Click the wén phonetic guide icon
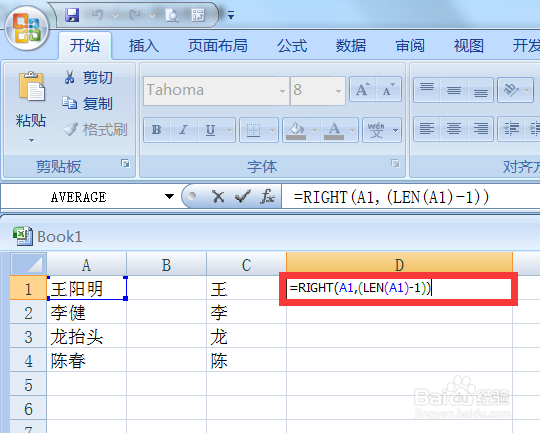540x433 pixels. (x=376, y=130)
